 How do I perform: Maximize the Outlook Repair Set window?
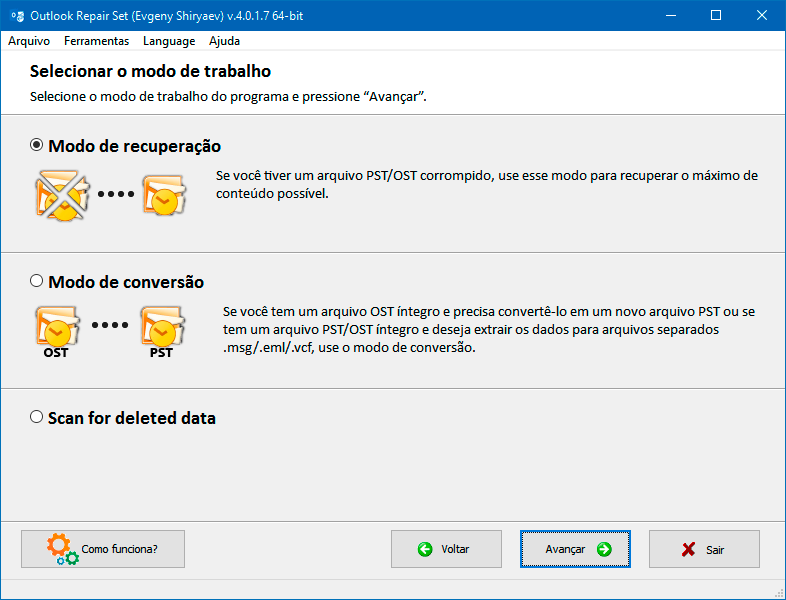click(x=715, y=15)
